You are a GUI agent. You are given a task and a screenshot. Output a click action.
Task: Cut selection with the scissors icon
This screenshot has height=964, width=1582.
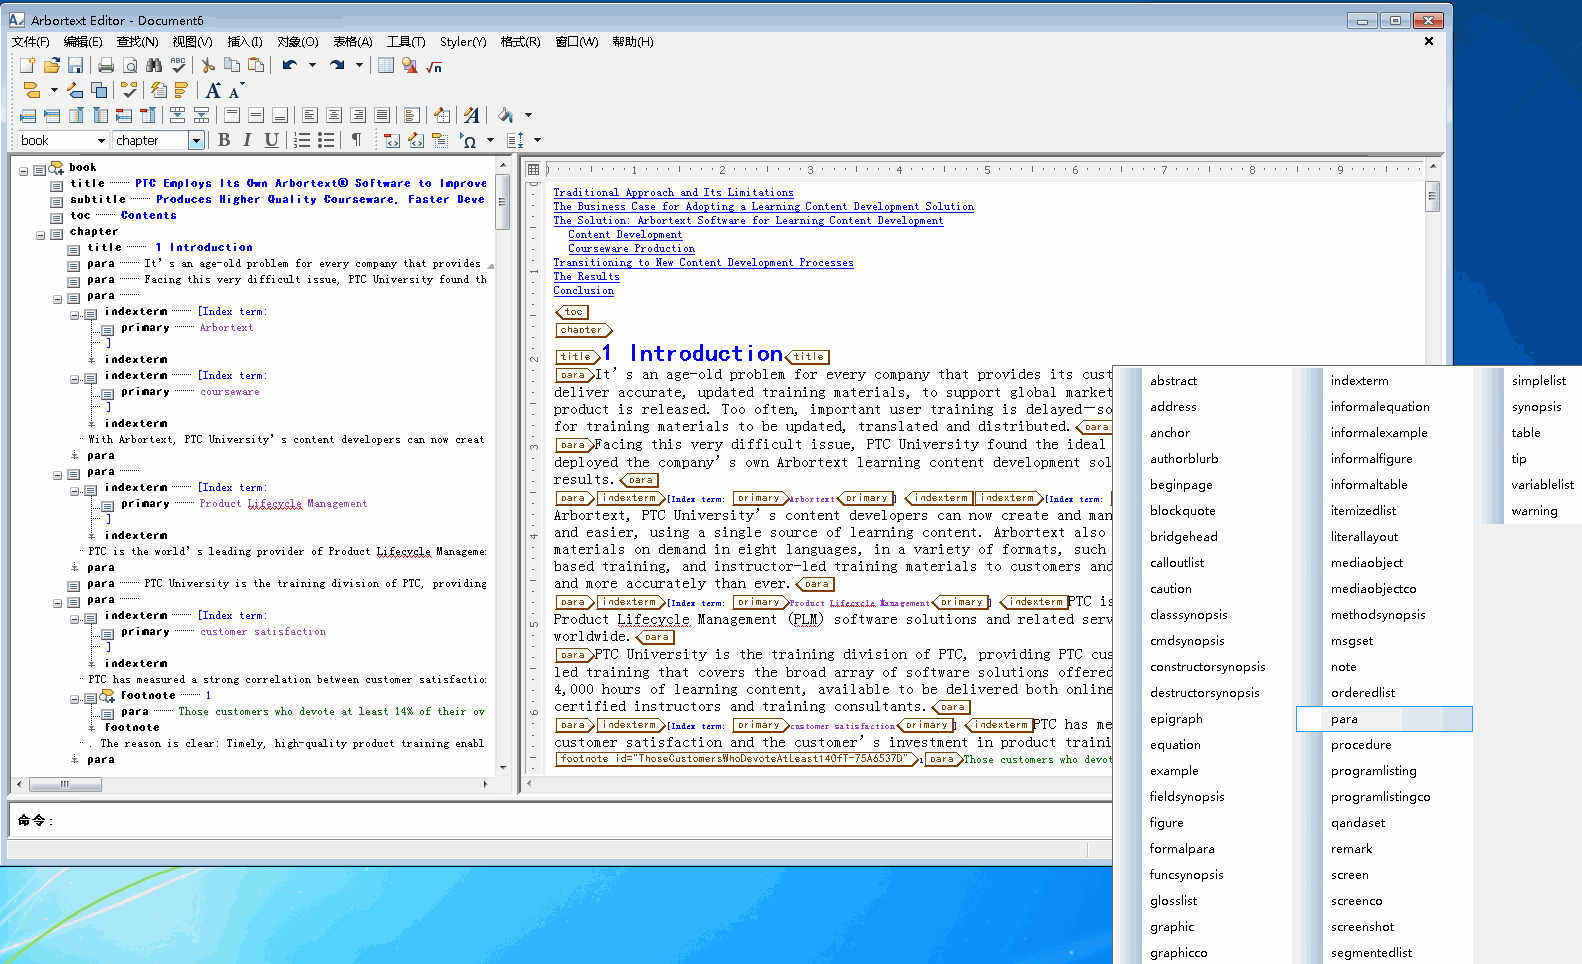point(208,65)
